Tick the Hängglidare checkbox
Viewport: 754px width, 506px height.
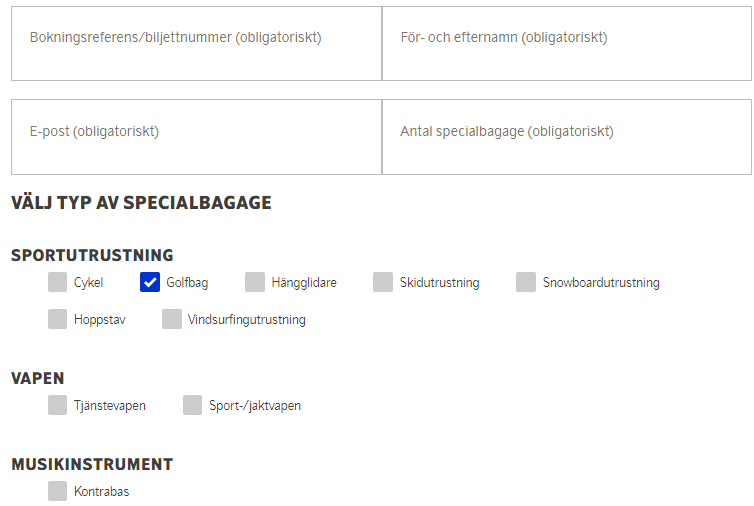(x=255, y=282)
